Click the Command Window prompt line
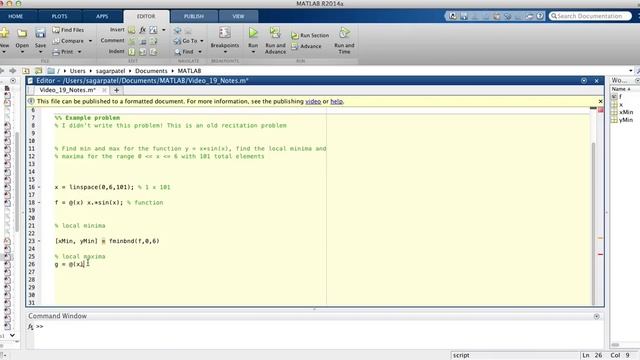The height and width of the screenshot is (360, 640). pyautogui.click(x=318, y=327)
